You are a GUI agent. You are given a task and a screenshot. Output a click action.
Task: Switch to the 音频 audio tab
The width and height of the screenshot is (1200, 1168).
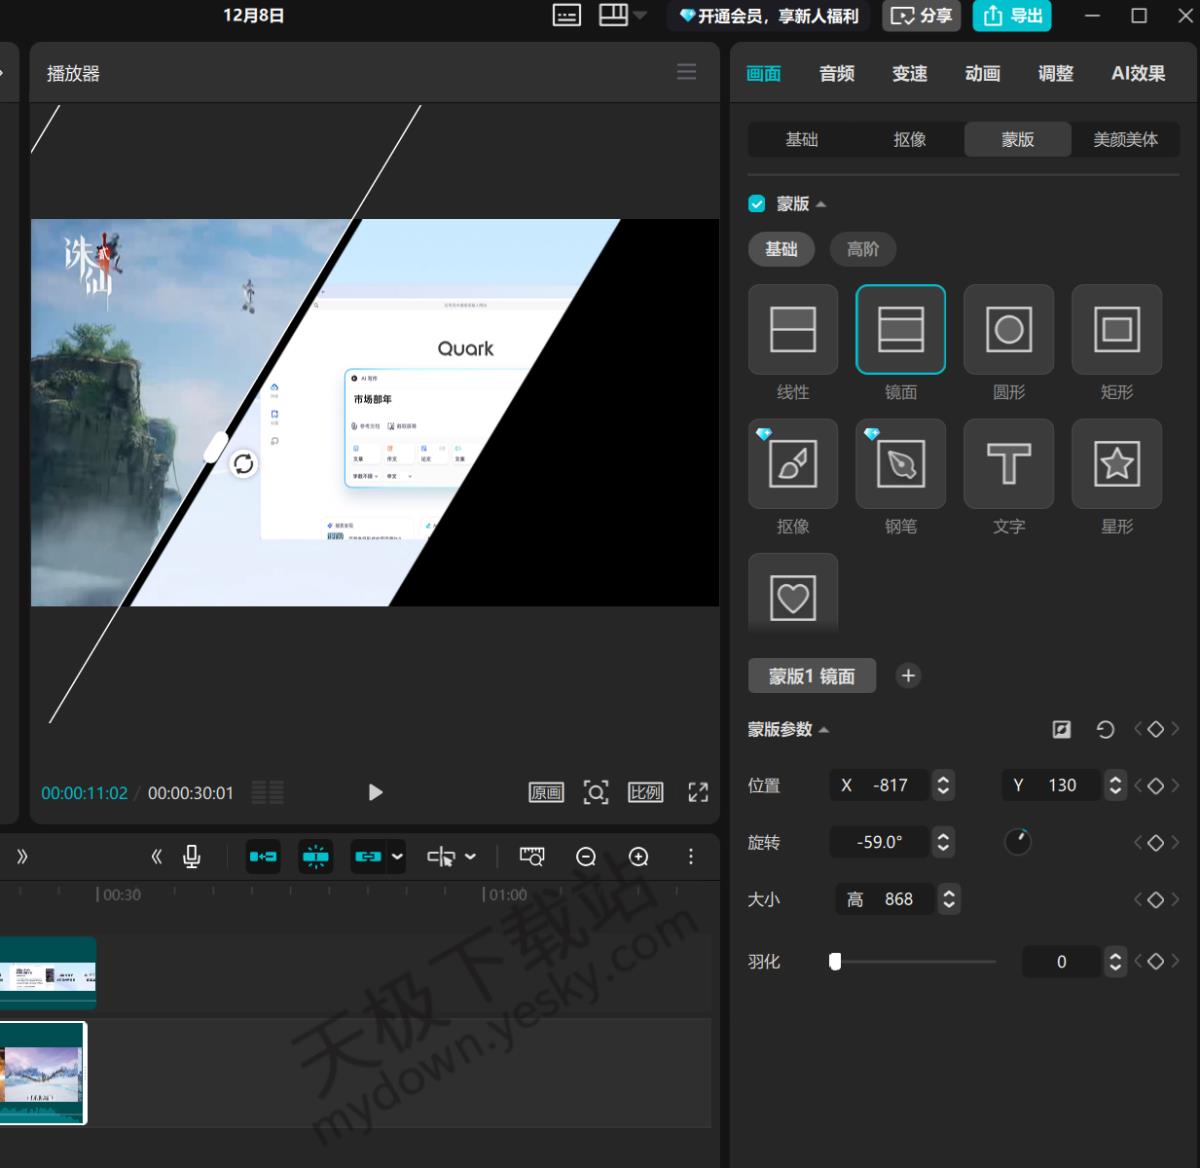coord(836,74)
